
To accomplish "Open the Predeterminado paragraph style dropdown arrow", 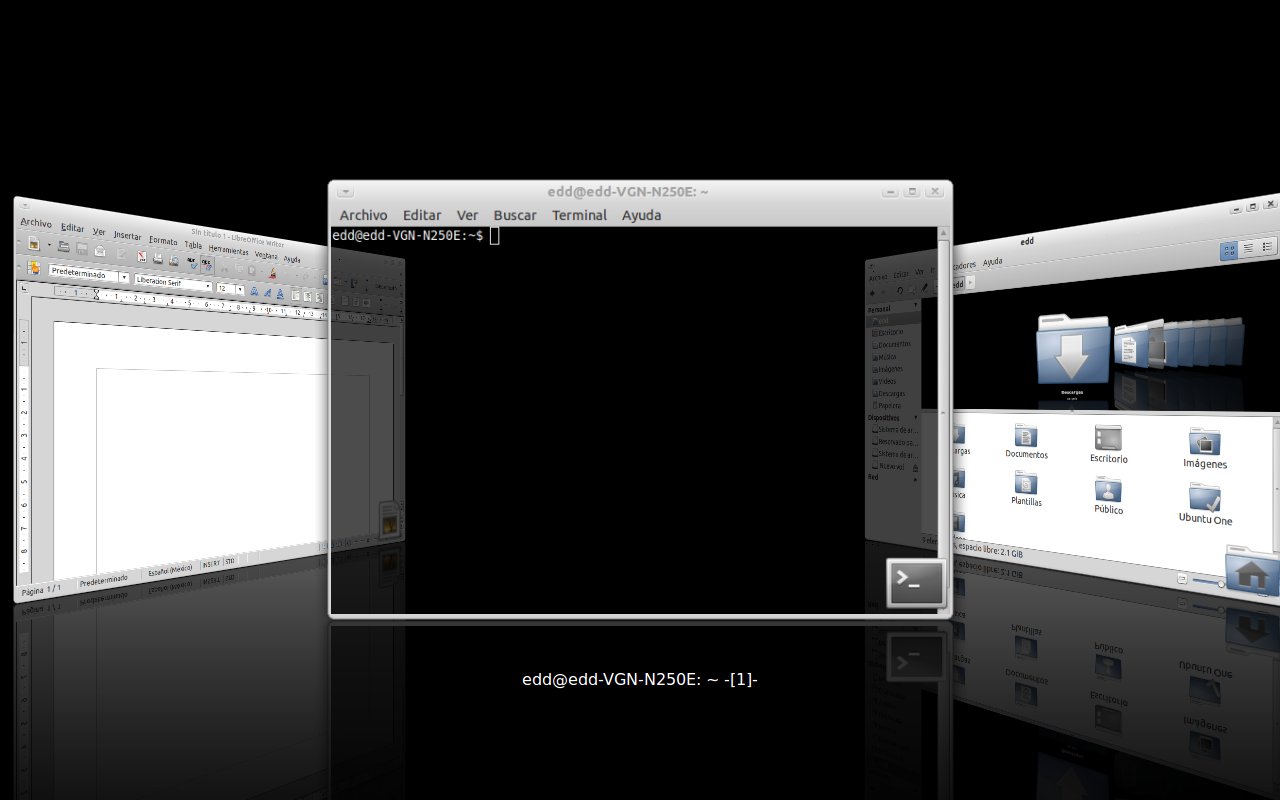I will point(124,277).
